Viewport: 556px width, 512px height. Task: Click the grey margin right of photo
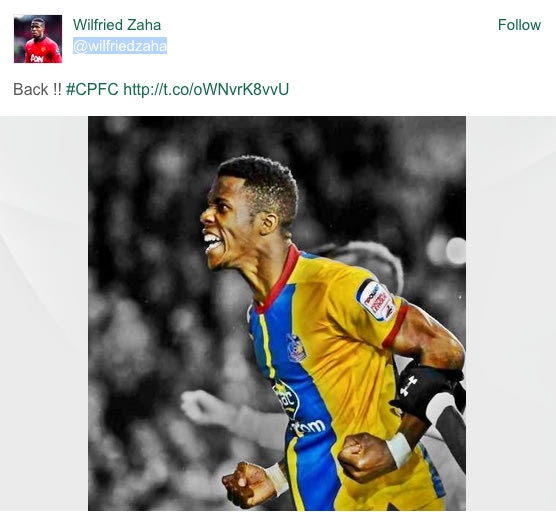tap(511, 313)
